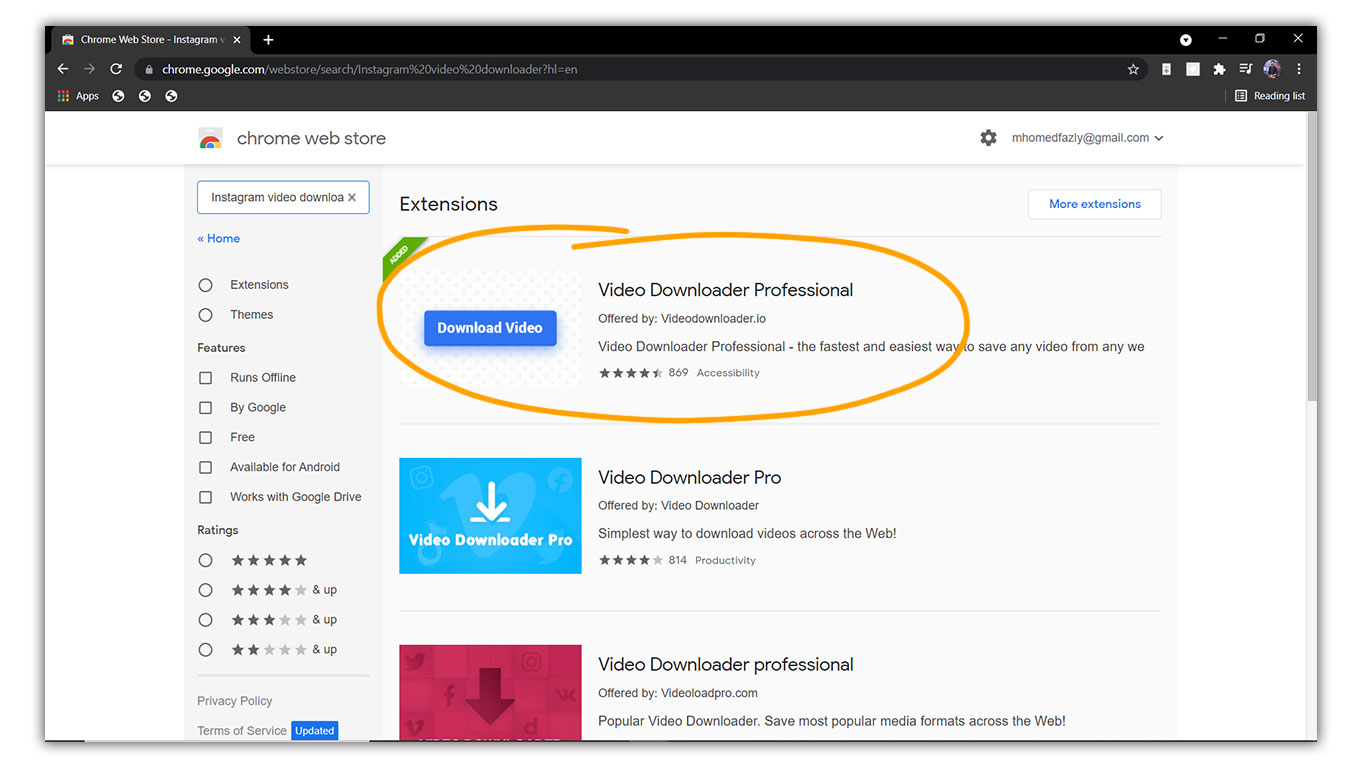
Task: Click the Accessibility category label
Action: [x=728, y=373]
